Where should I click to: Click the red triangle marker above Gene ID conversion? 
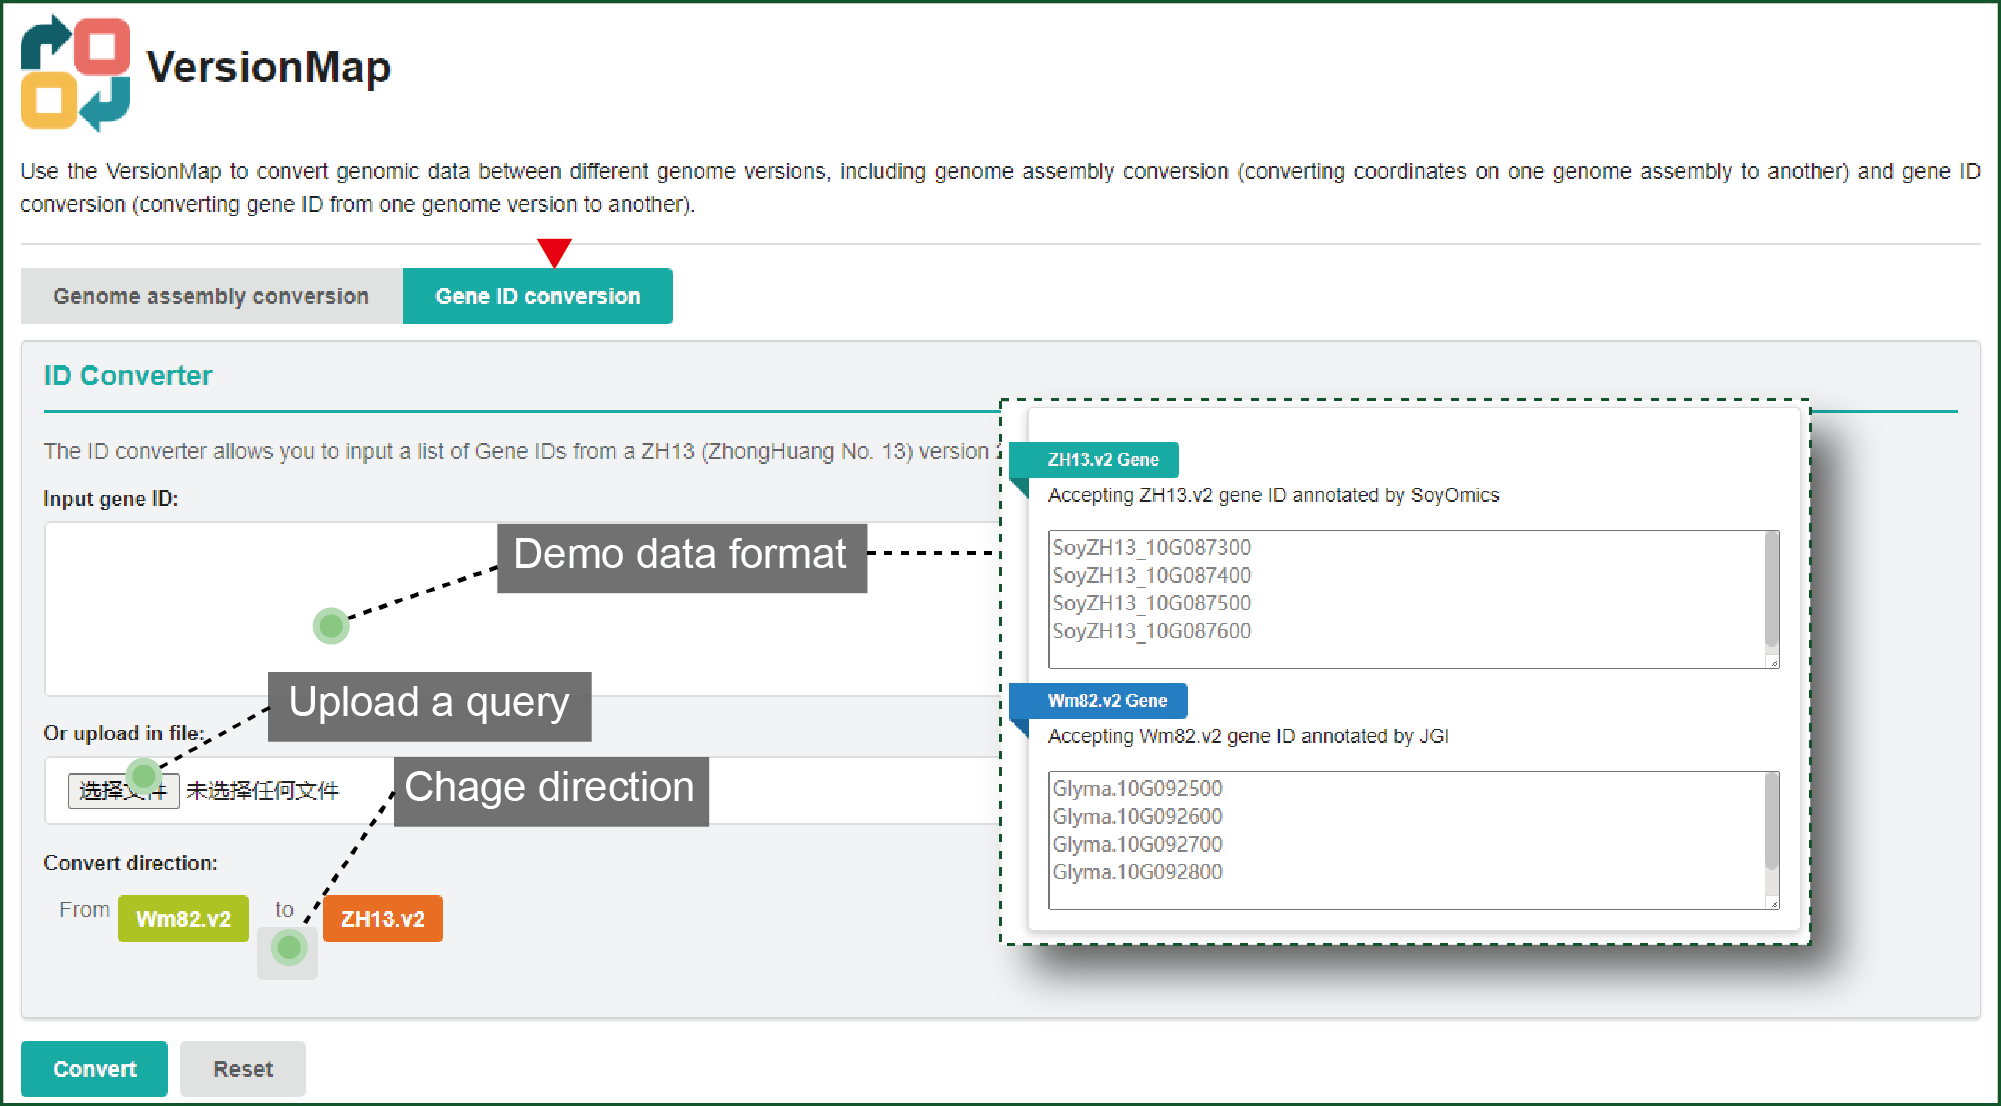click(554, 252)
